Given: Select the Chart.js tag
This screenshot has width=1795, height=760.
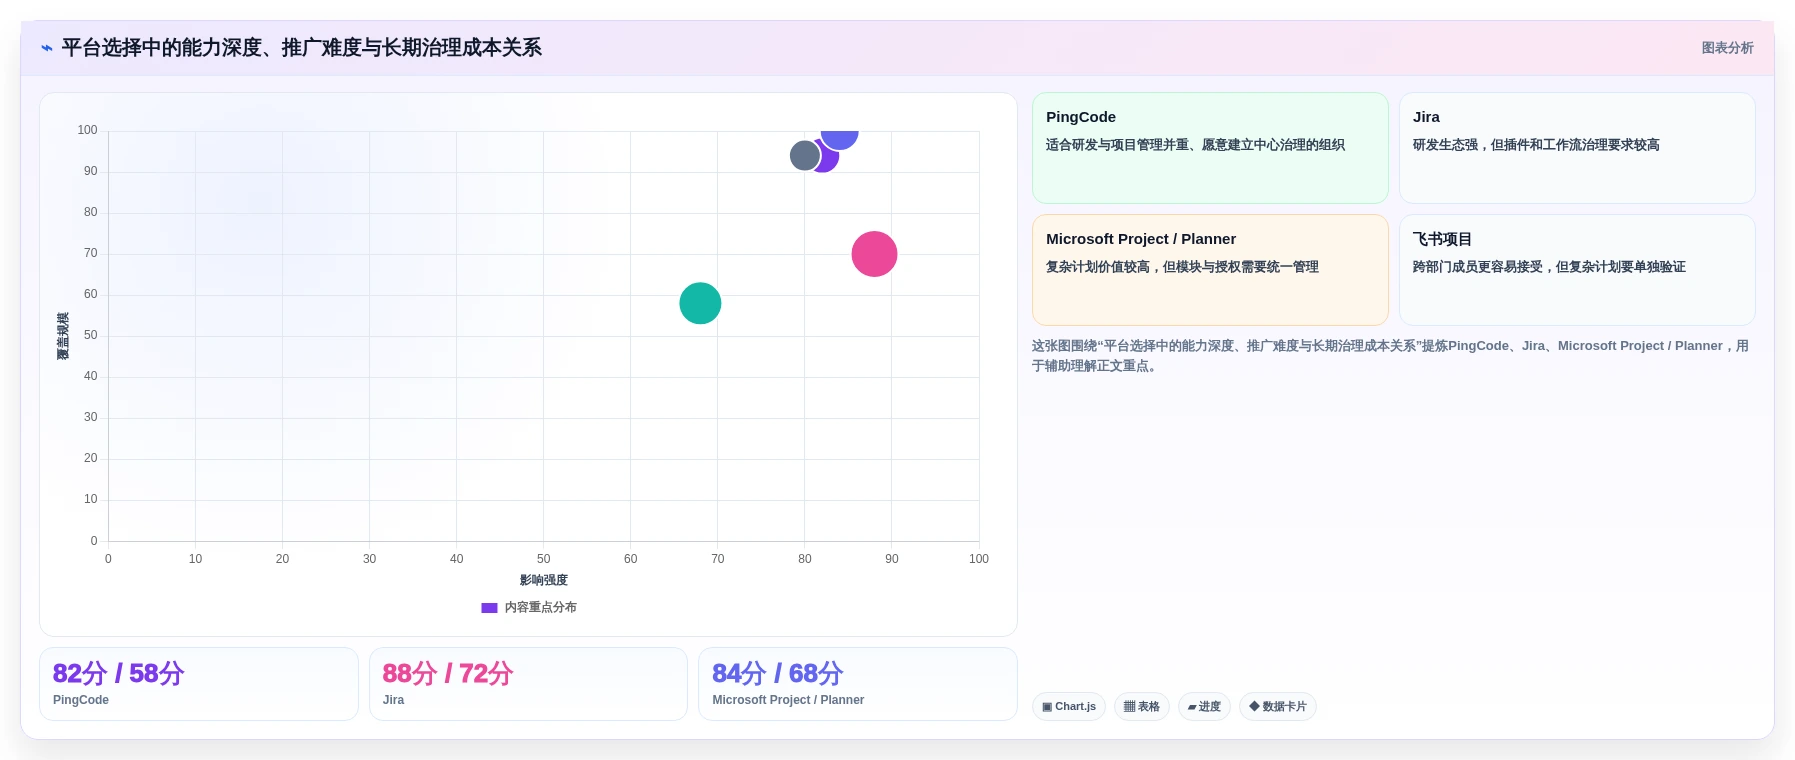Looking at the screenshot, I should click(1069, 707).
